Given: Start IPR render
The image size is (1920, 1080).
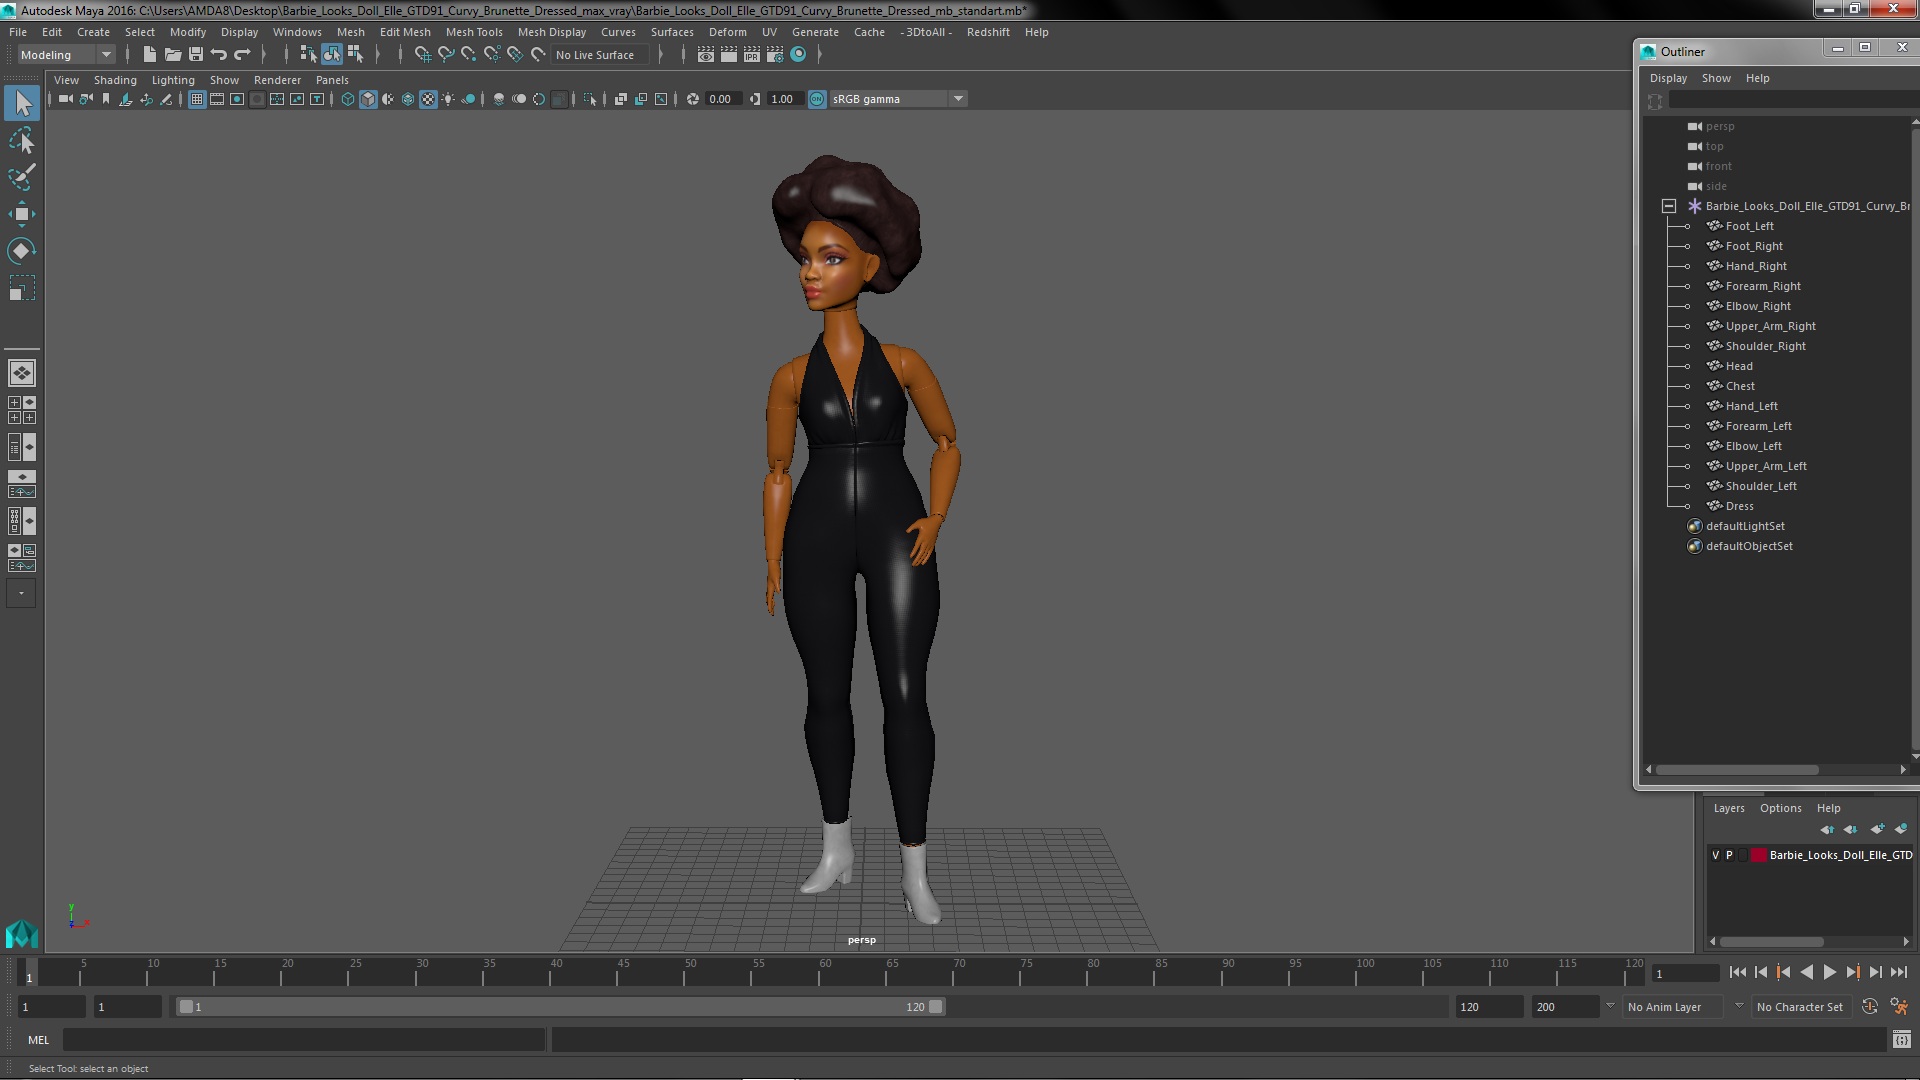Looking at the screenshot, I should tap(752, 54).
